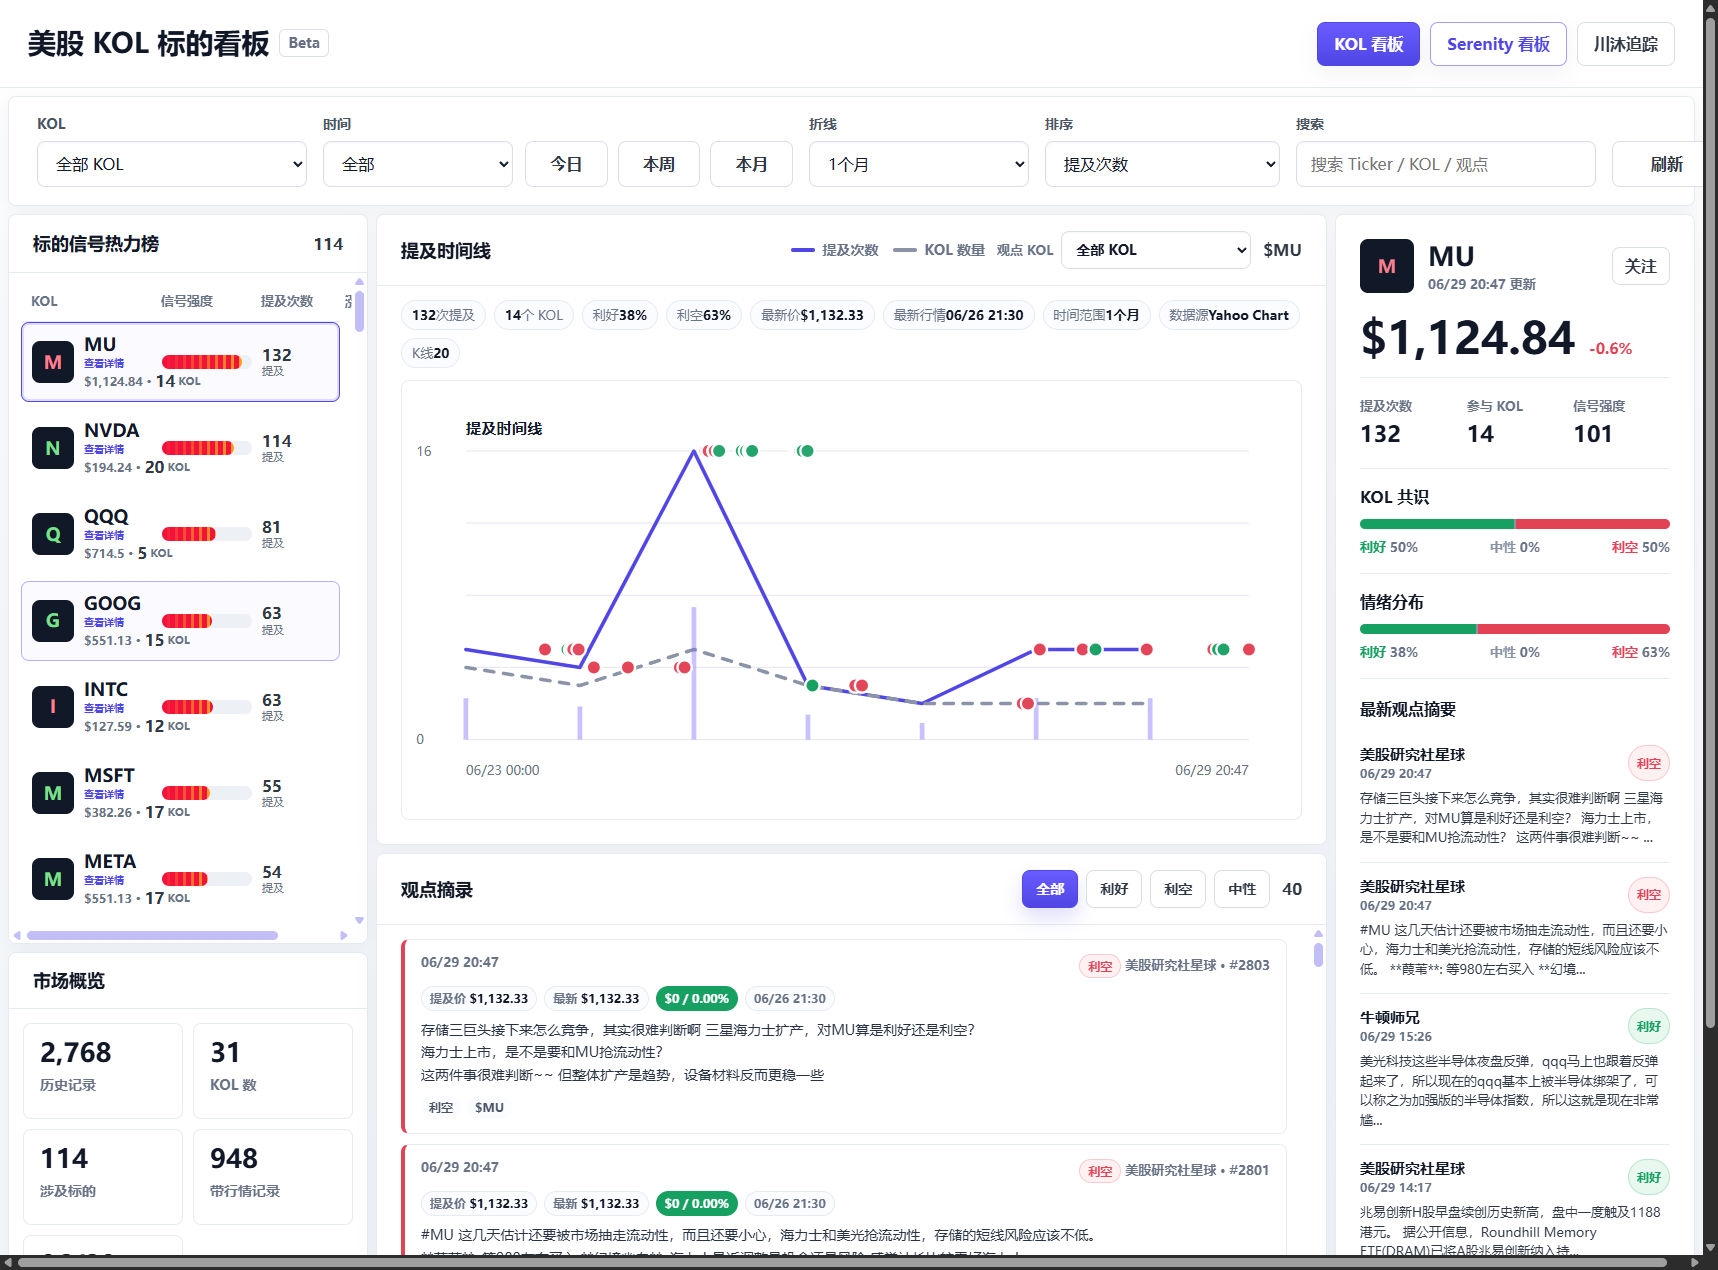1718x1270 pixels.
Task: Open the 查看详情 link under META
Action: point(104,881)
